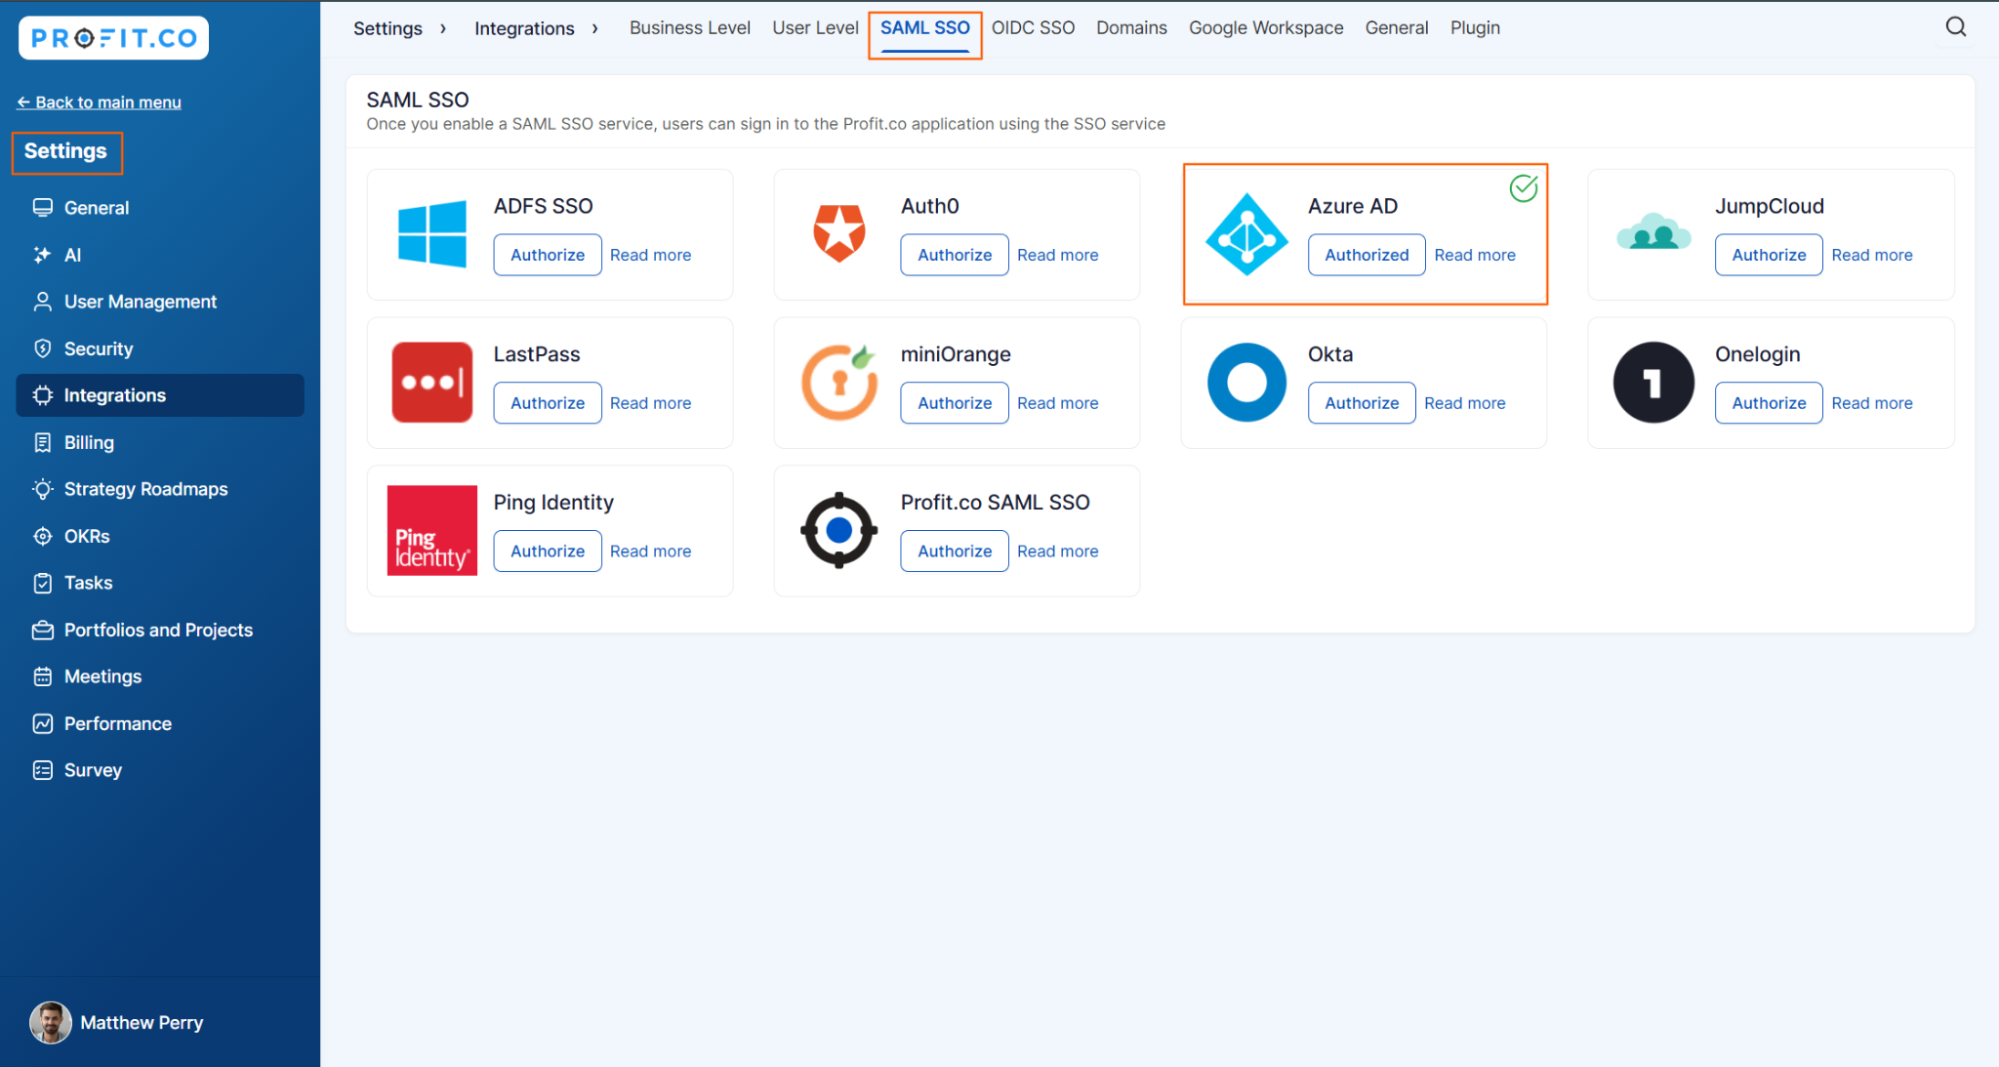
Task: Switch to the OIDC SSO tab
Action: [x=1033, y=28]
